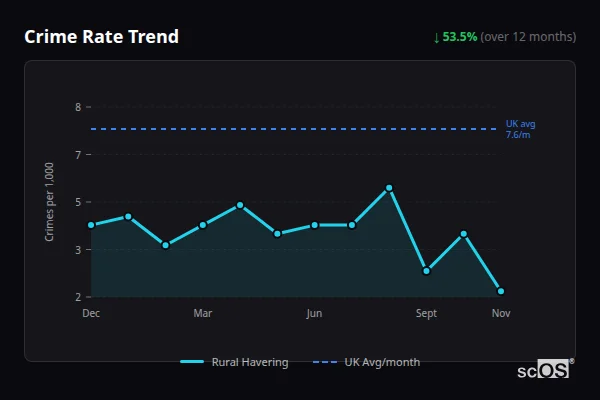Click the y-axis value 3
Screen dimensions: 600x400
pos(78,250)
